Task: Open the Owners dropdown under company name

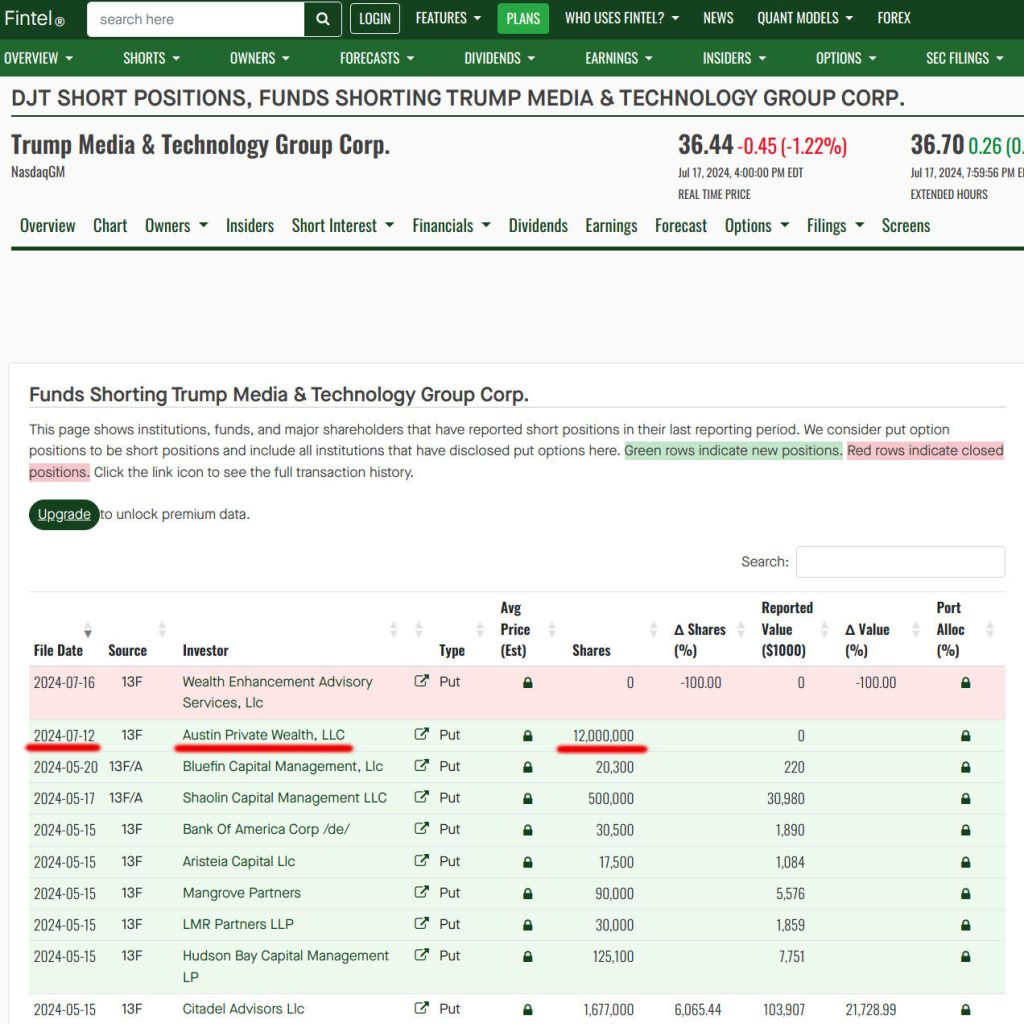Action: click(x=176, y=226)
